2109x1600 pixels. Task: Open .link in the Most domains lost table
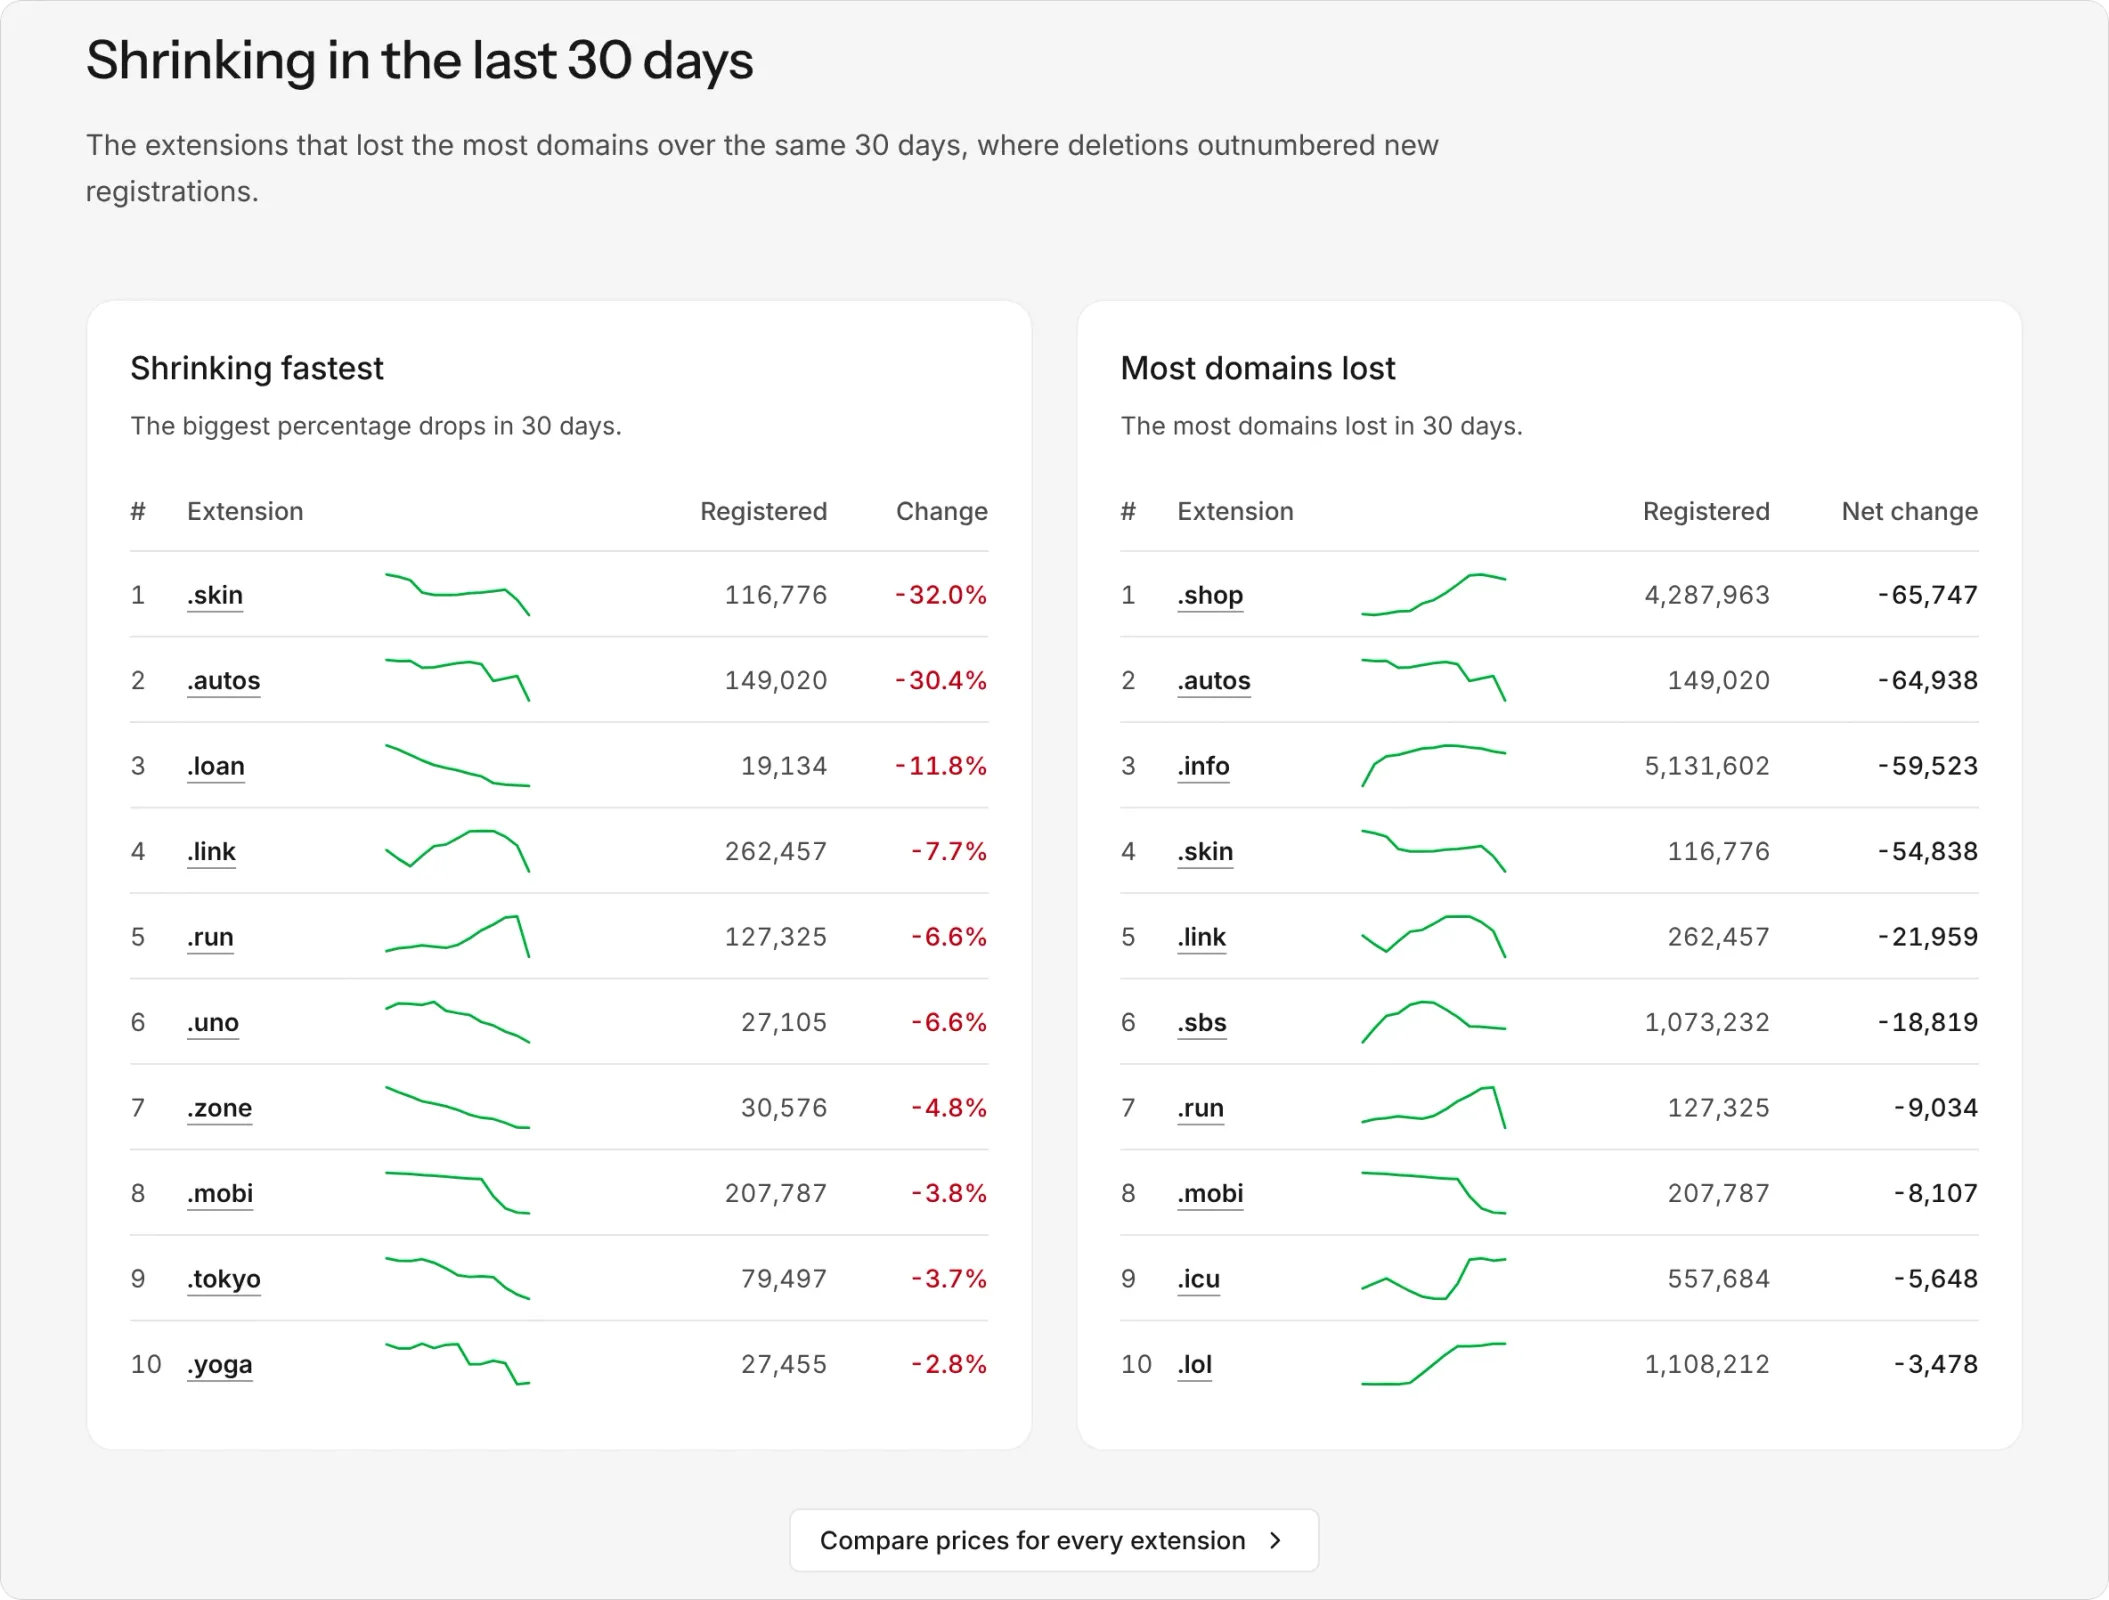click(1201, 937)
